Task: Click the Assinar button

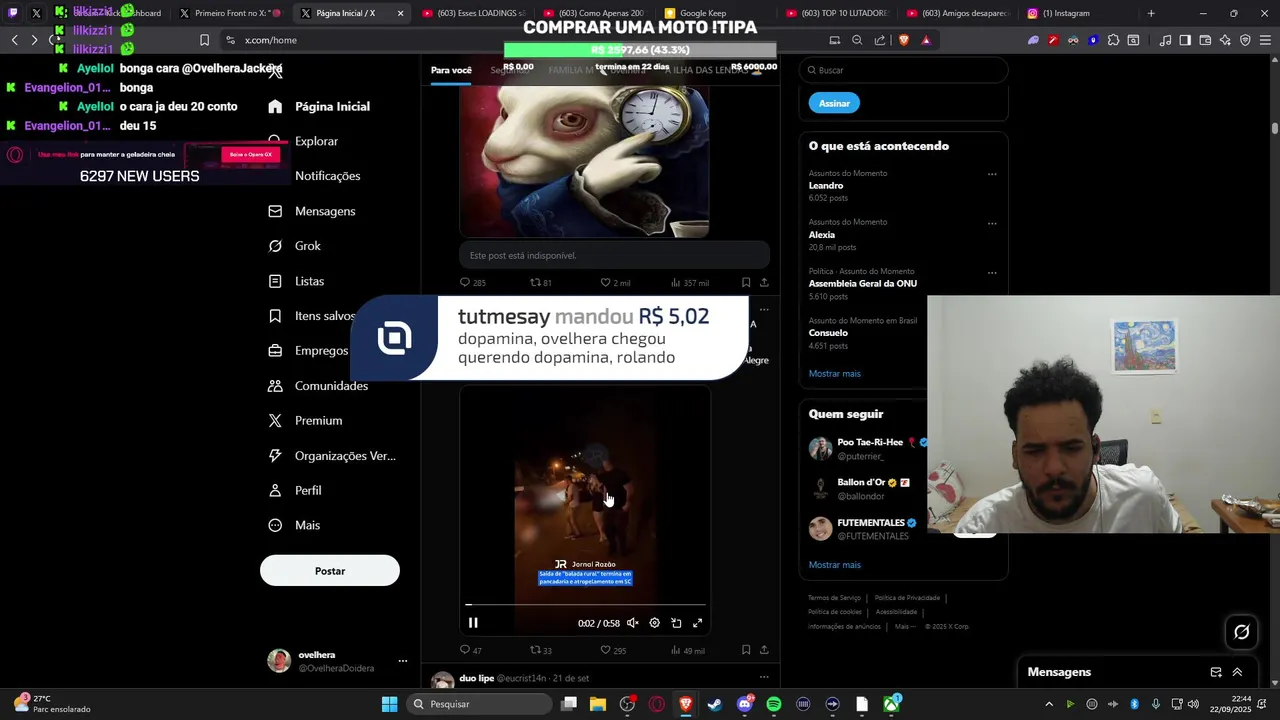Action: (834, 103)
